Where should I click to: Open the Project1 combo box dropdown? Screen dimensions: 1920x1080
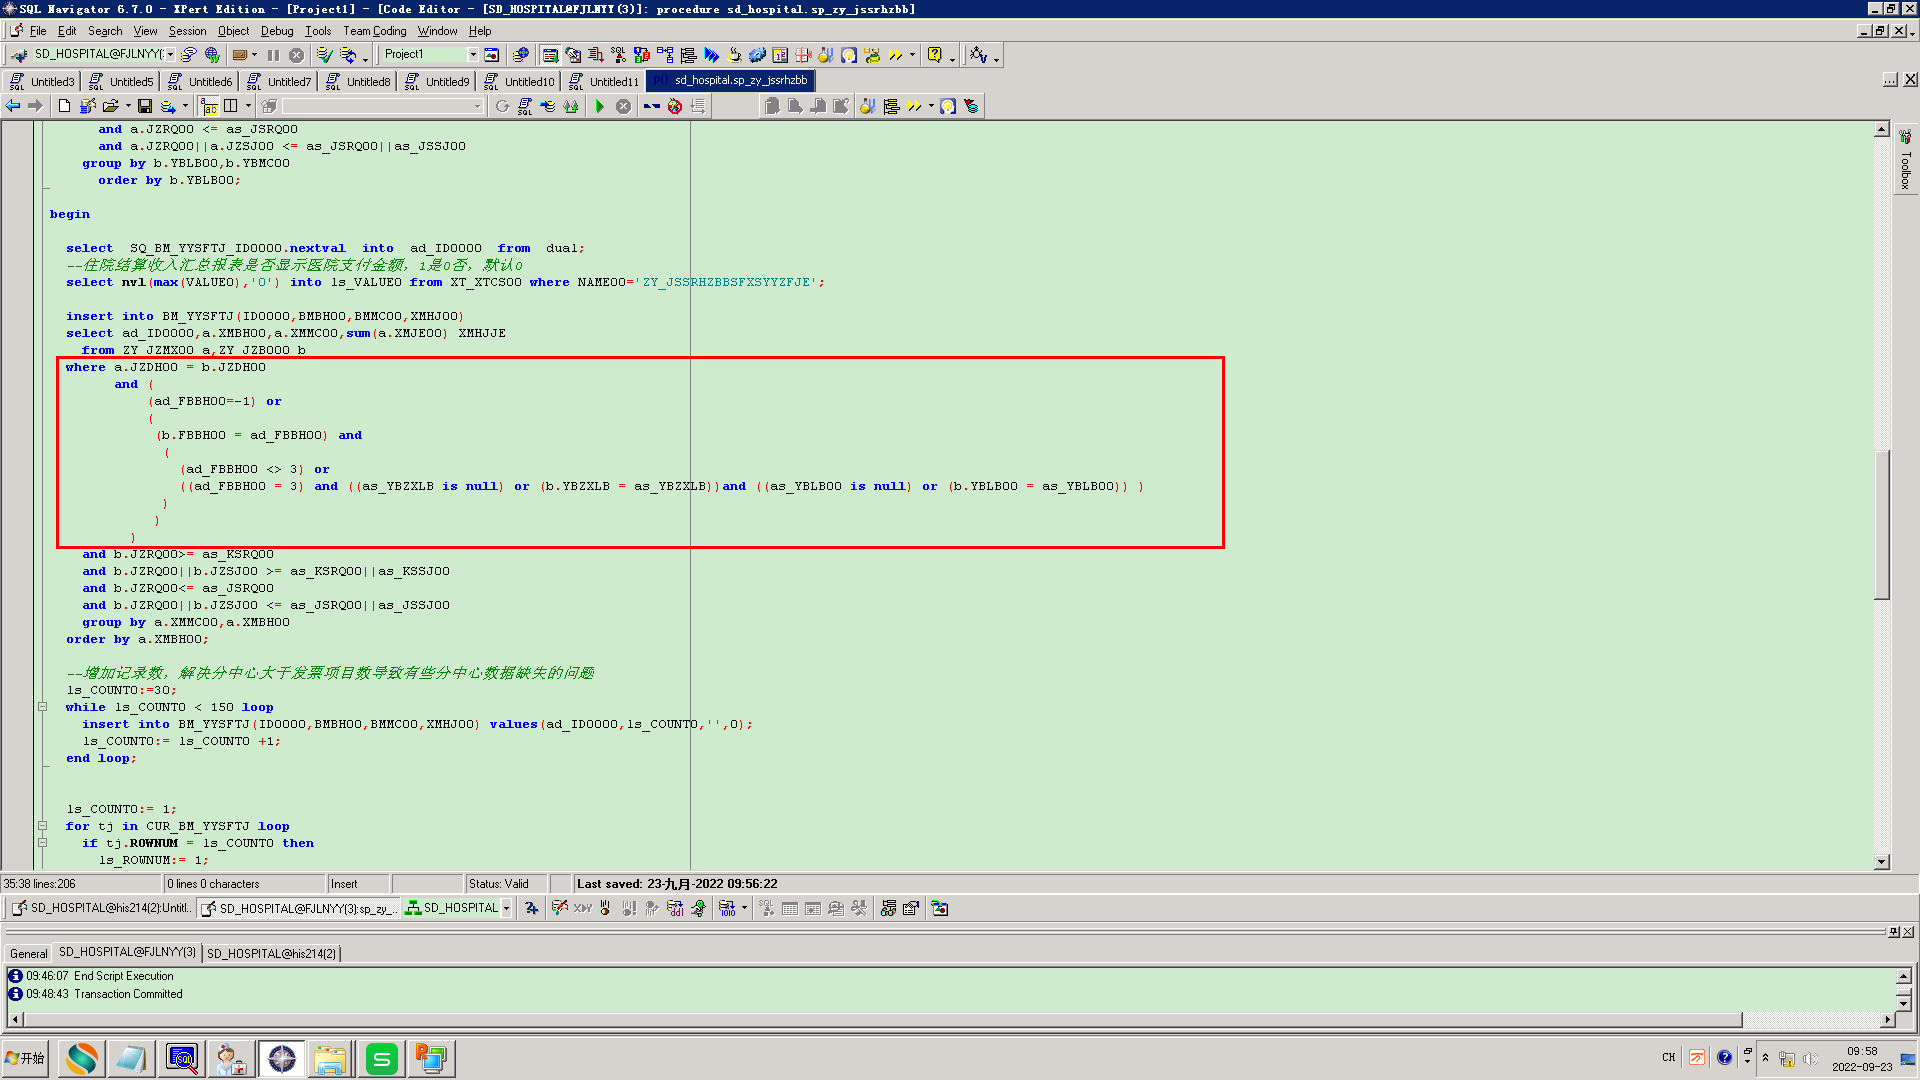pos(473,55)
